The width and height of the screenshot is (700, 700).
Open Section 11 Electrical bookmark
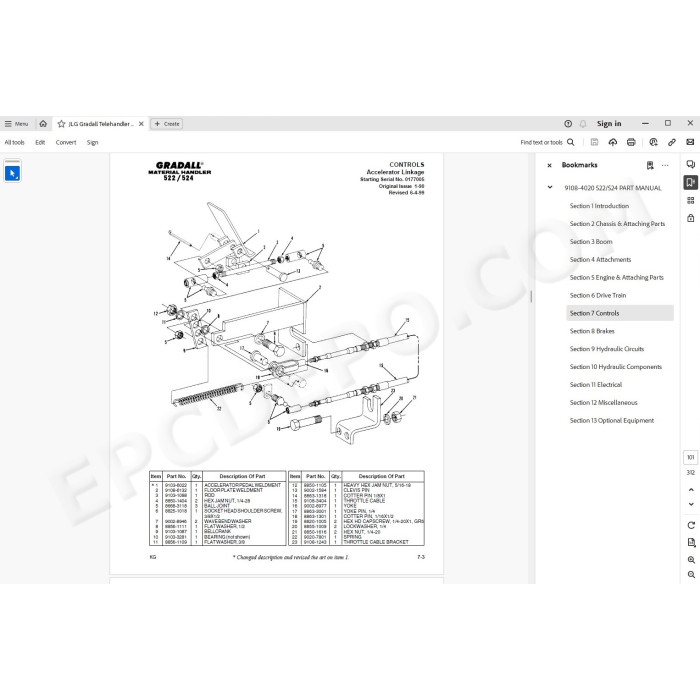click(x=596, y=384)
